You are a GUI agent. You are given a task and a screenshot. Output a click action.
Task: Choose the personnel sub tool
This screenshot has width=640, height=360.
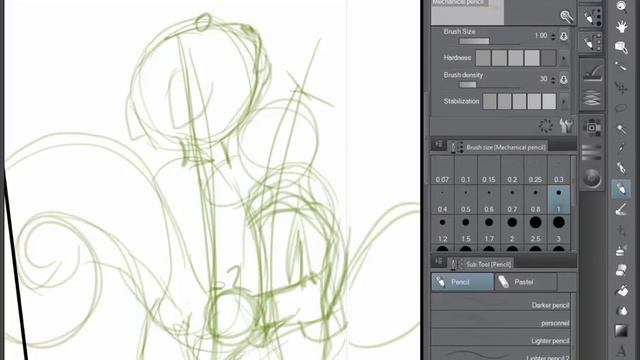501,320
